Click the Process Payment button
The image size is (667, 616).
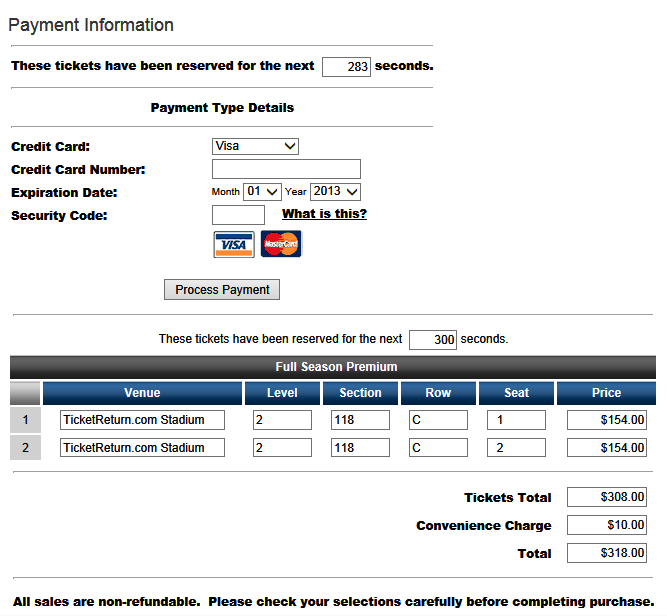click(x=222, y=290)
